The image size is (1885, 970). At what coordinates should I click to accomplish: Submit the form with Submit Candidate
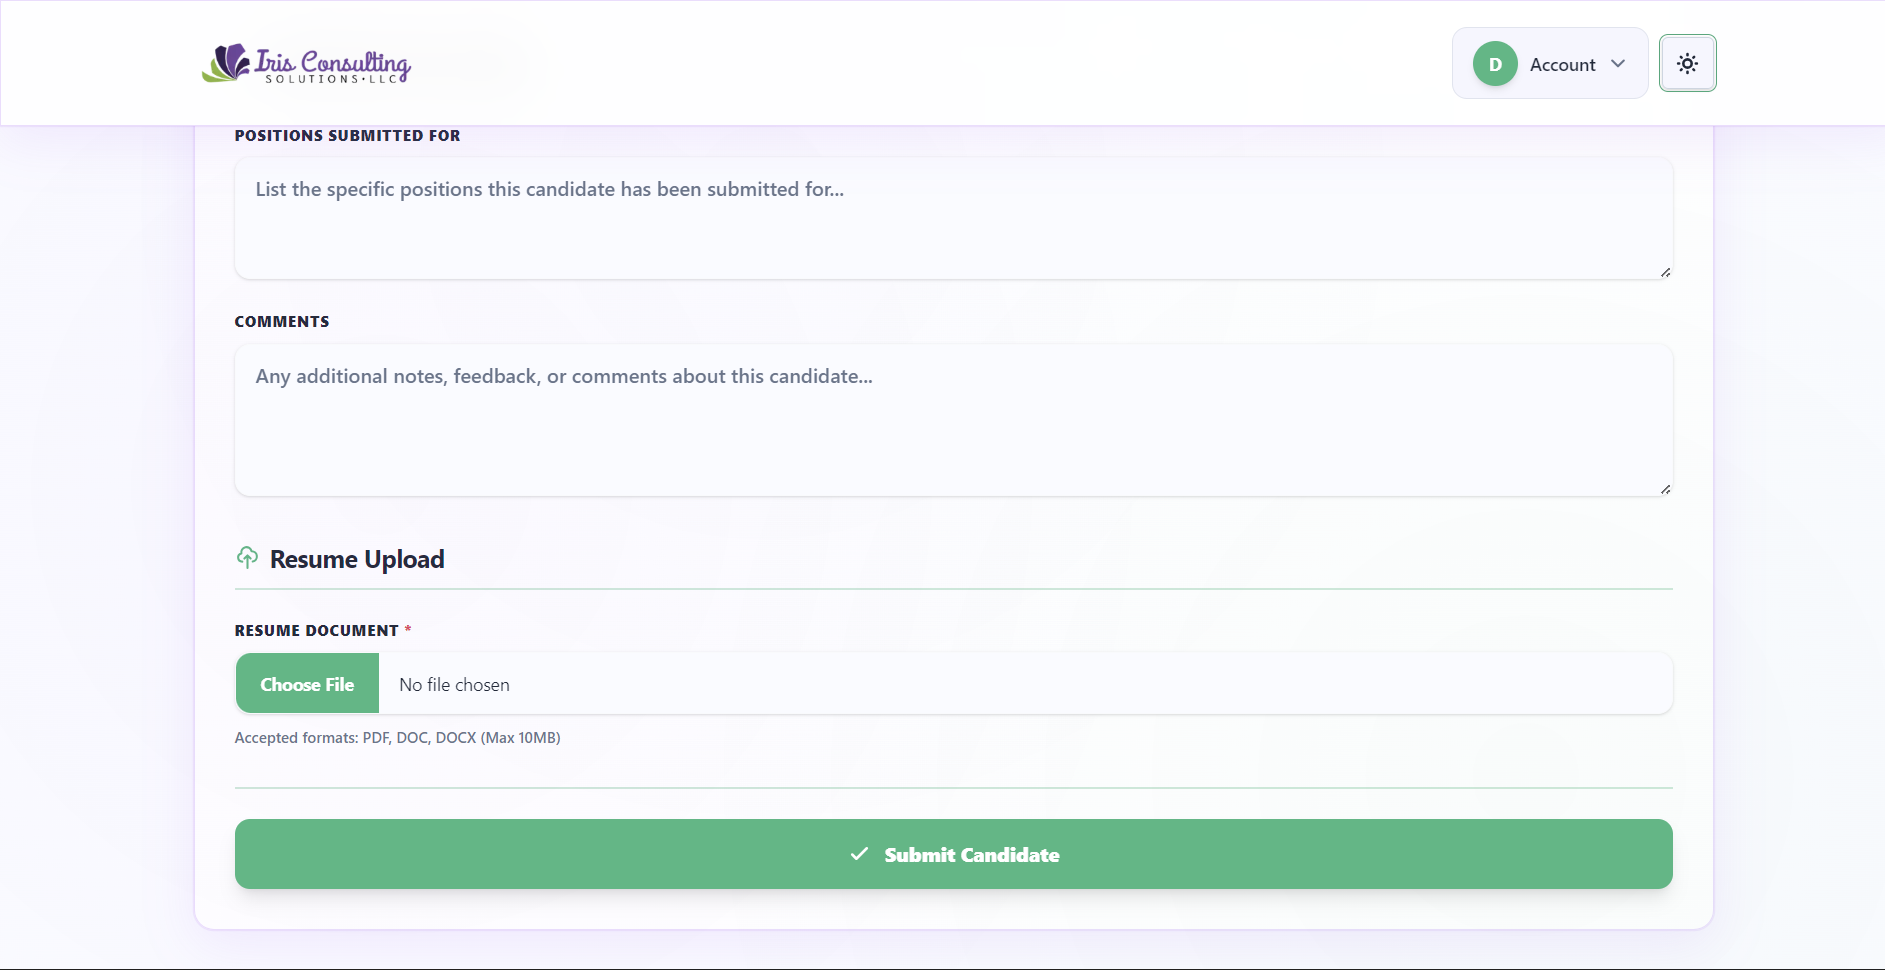(952, 854)
